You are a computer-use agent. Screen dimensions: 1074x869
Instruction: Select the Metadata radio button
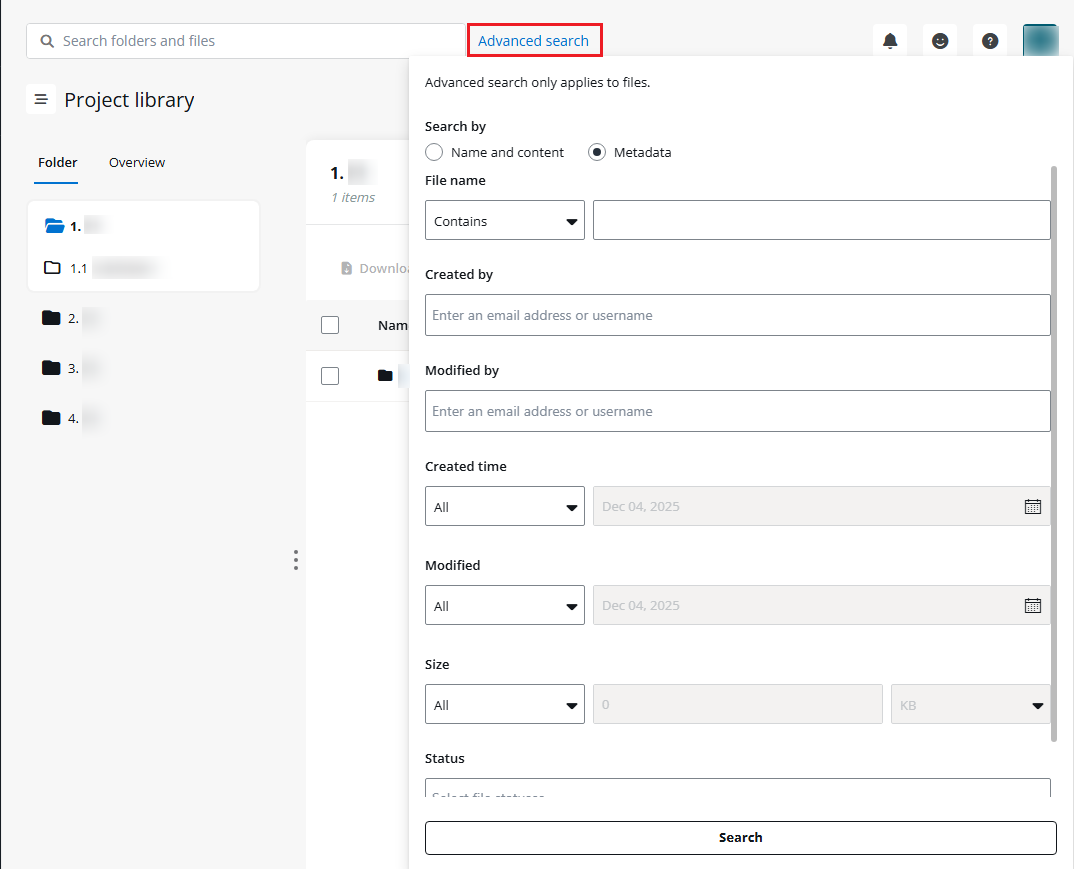(597, 152)
